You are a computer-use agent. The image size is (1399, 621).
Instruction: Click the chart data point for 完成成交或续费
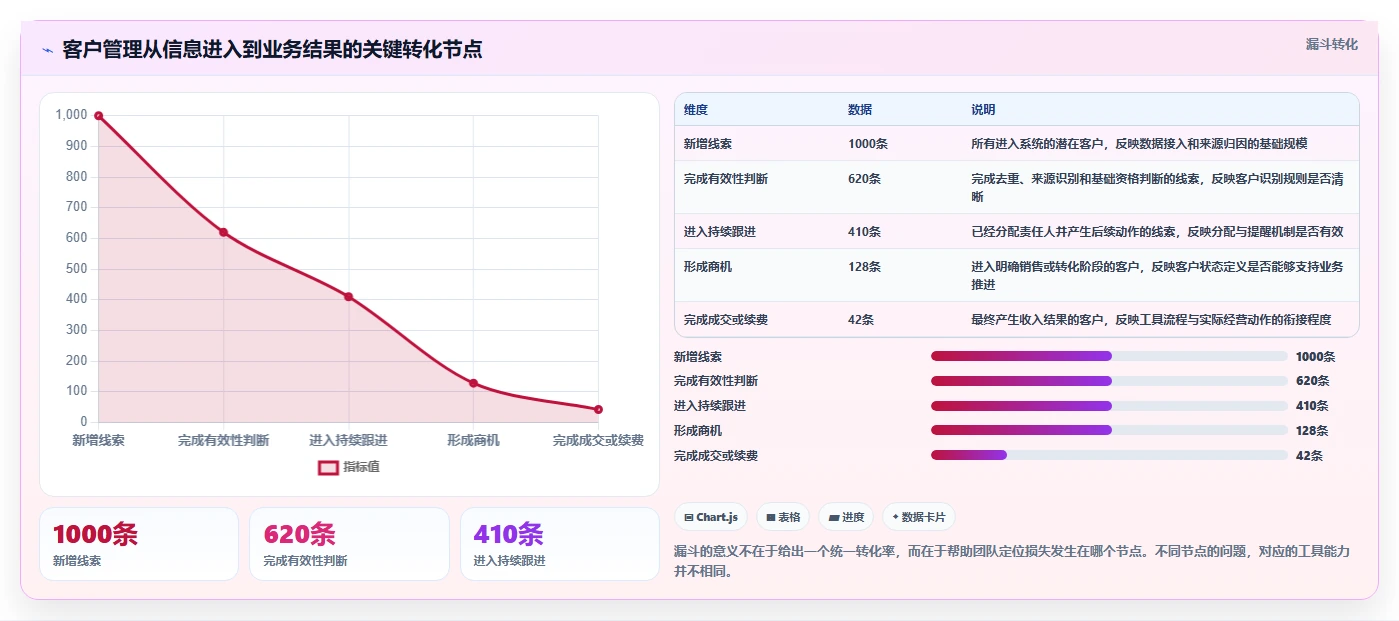[598, 409]
